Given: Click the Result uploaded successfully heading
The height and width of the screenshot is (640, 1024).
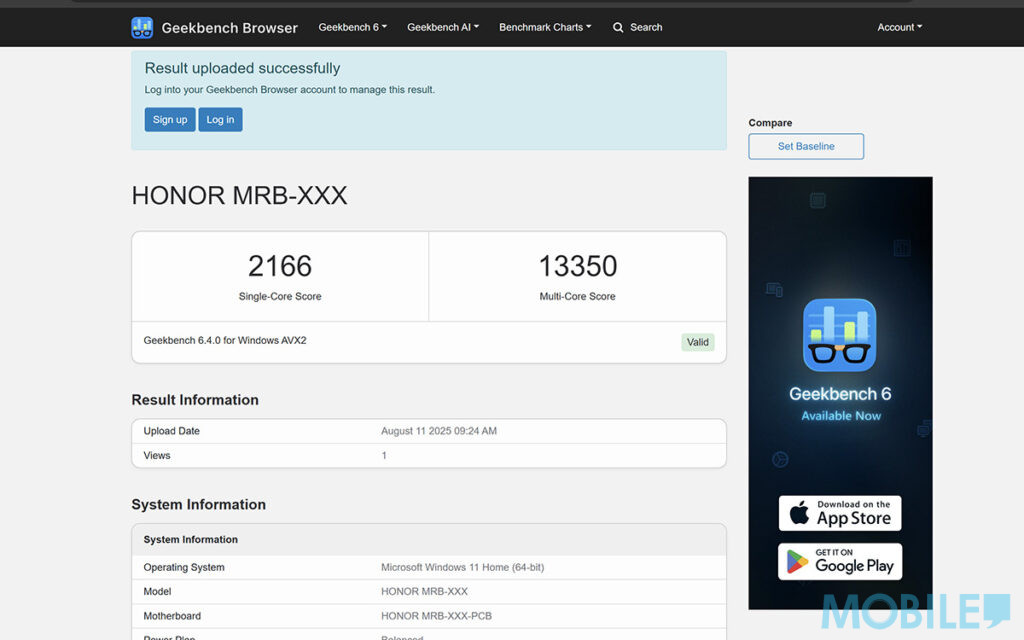Looking at the screenshot, I should (x=242, y=68).
